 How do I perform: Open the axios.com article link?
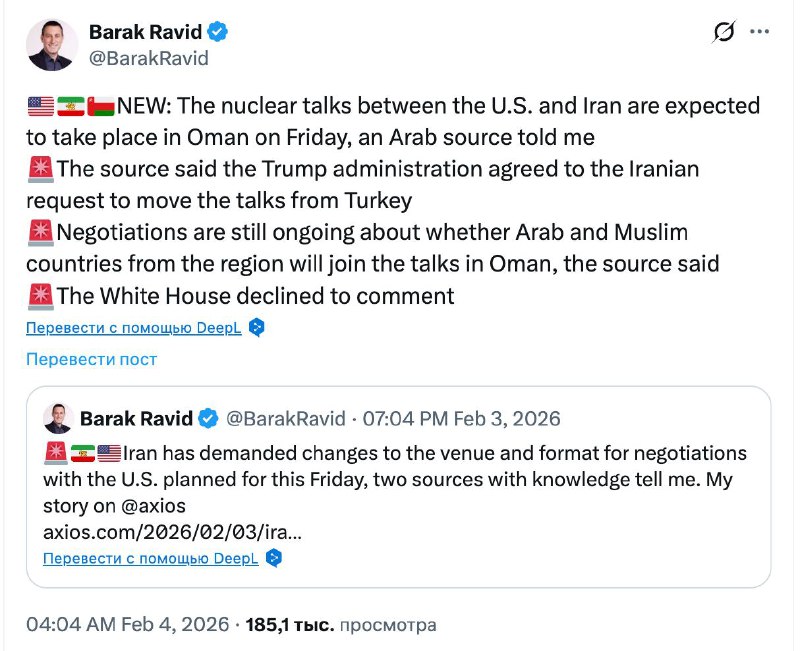pos(173,531)
